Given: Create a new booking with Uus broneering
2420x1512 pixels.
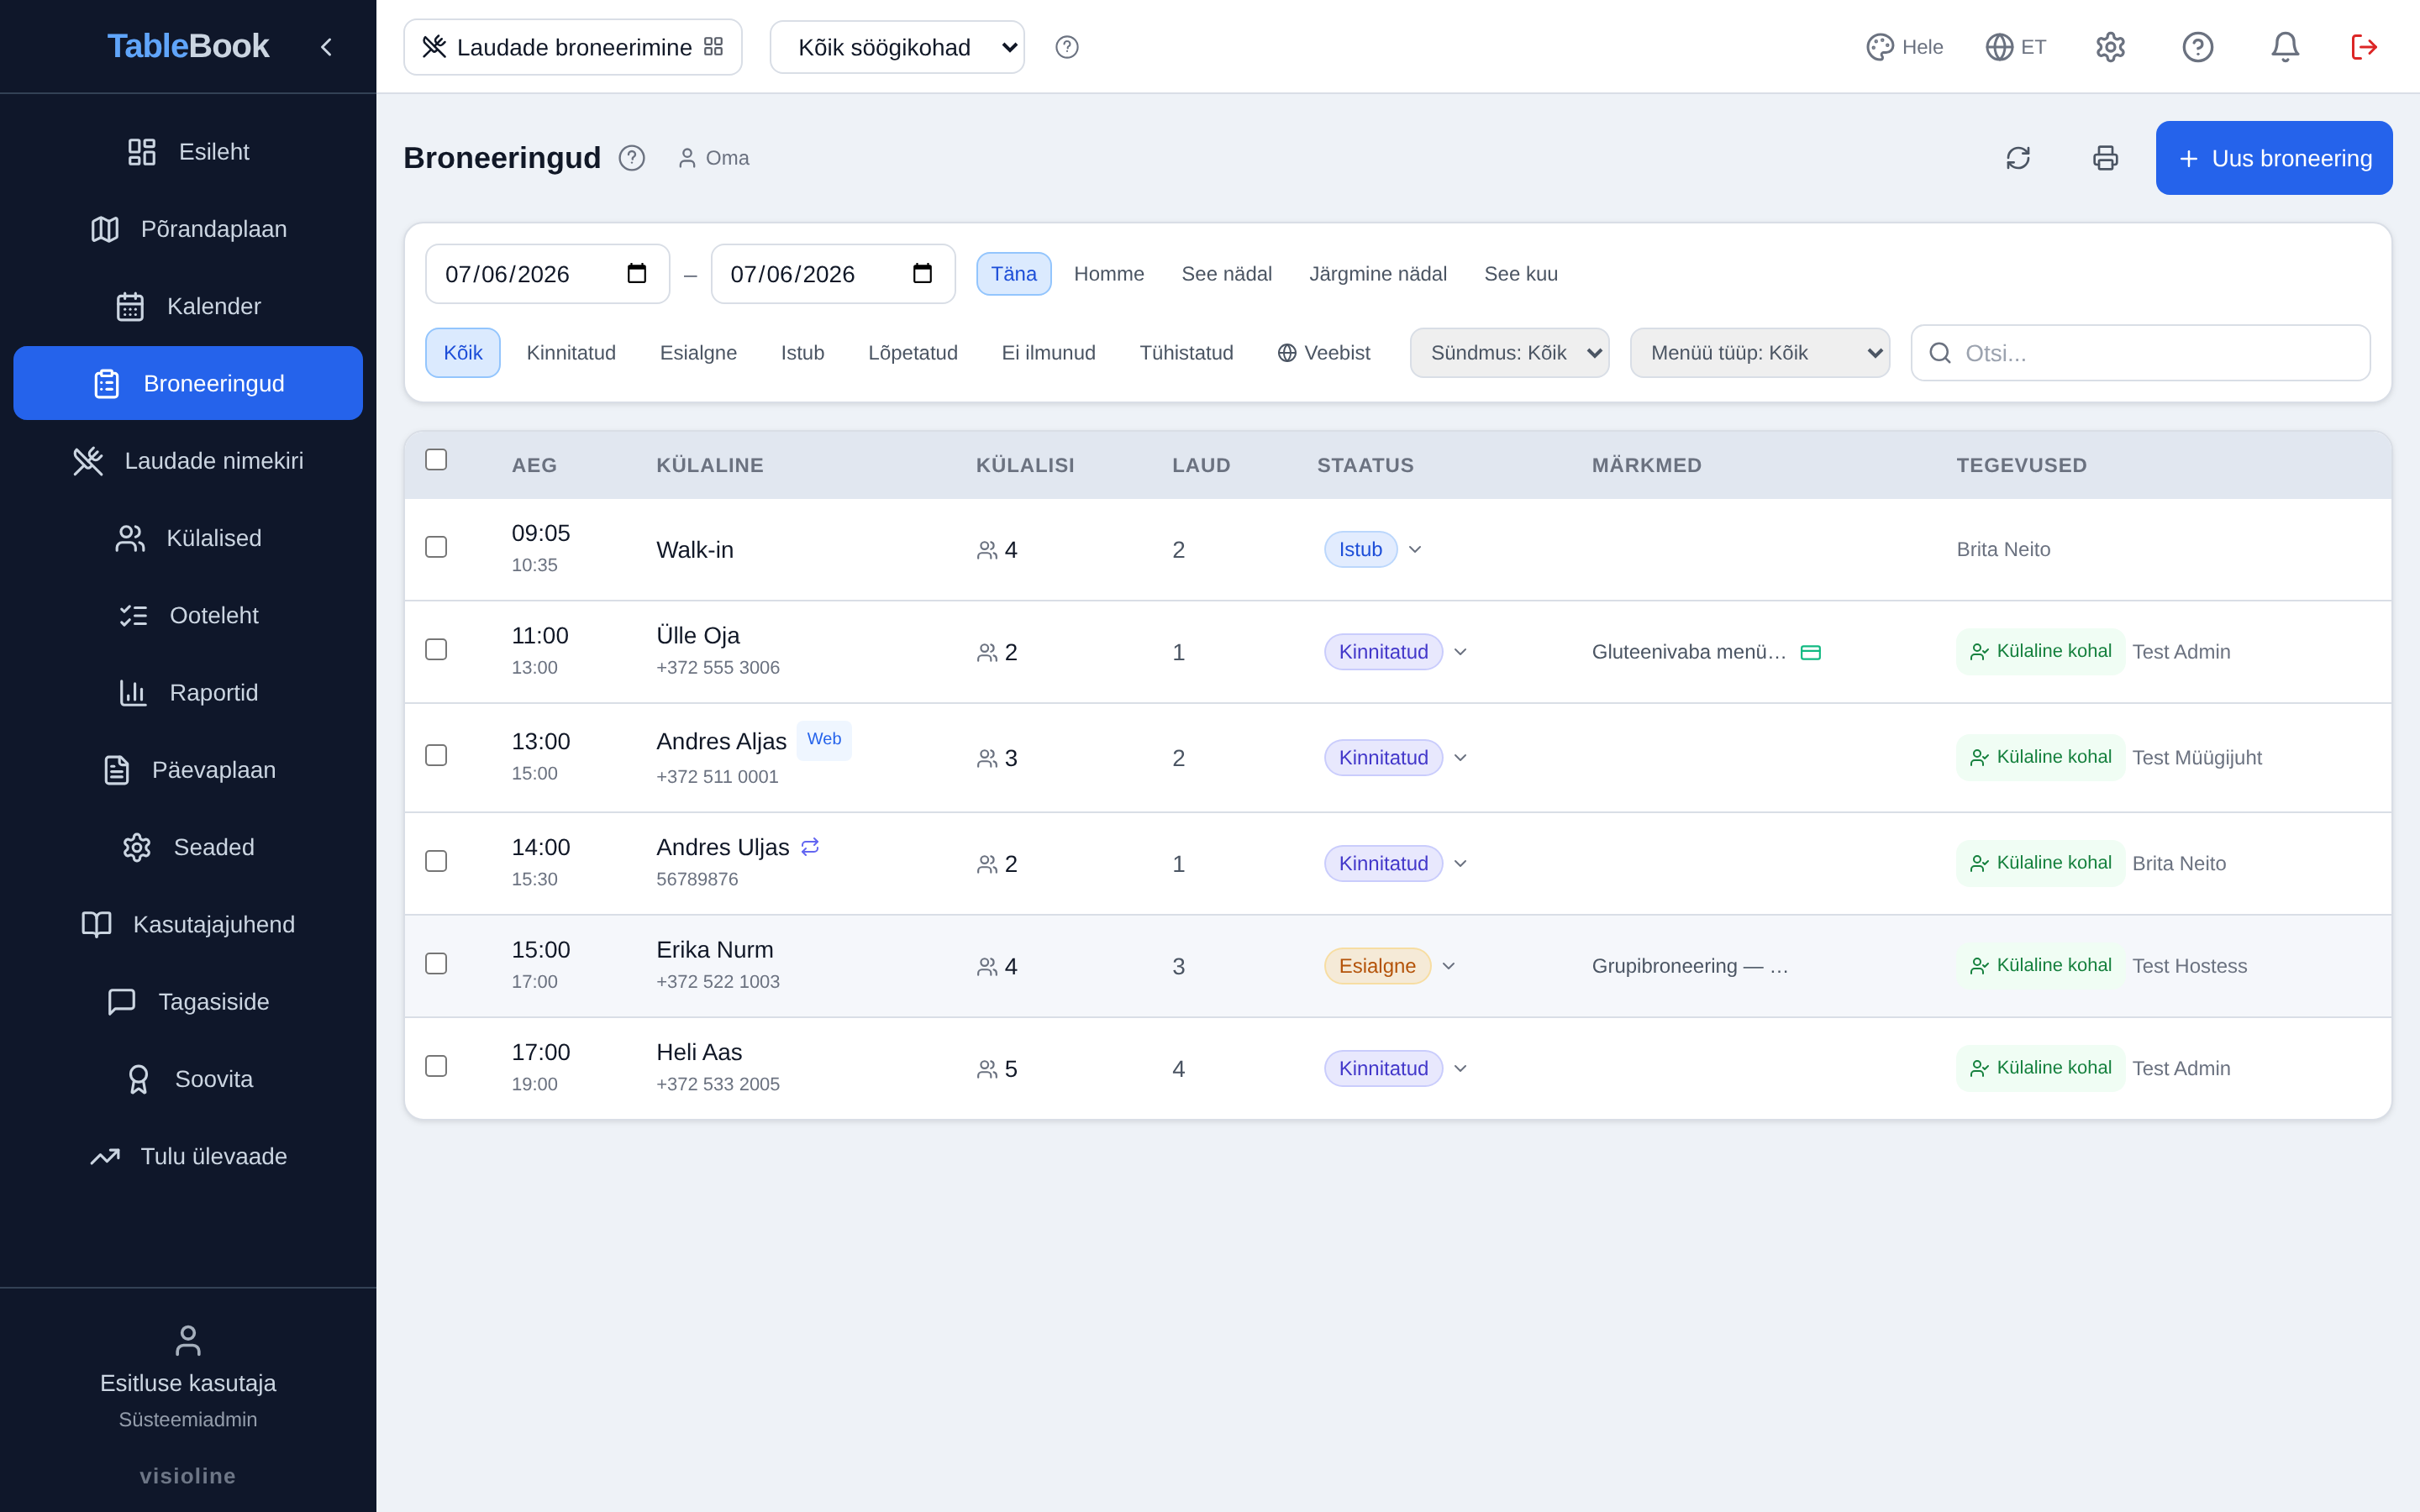Looking at the screenshot, I should (2274, 158).
